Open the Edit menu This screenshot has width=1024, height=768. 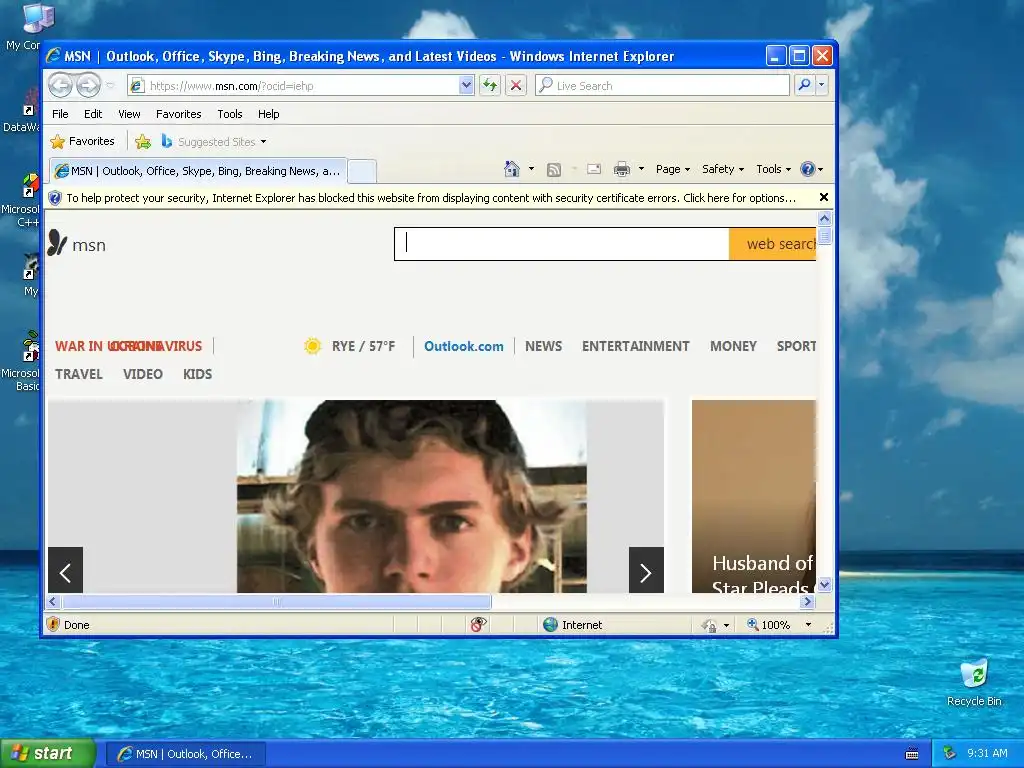(x=93, y=114)
